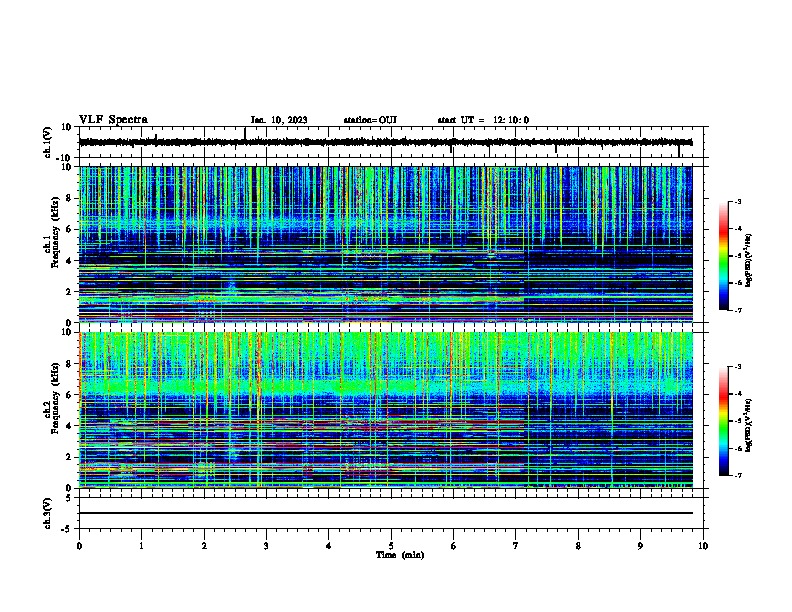Click the time axis tick label "7"
The width and height of the screenshot is (792, 612).
516,546
